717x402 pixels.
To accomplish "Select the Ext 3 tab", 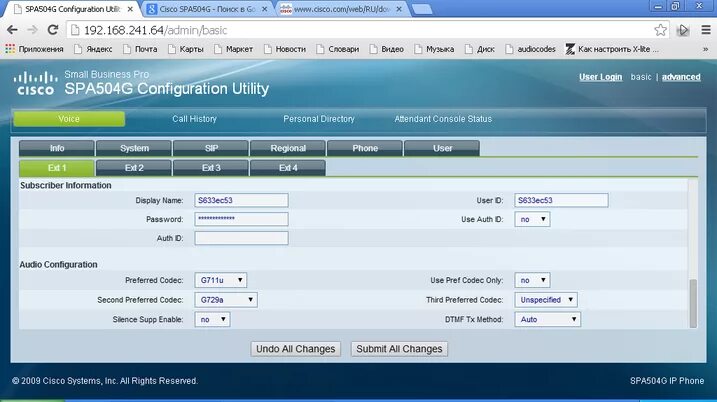I will point(211,168).
